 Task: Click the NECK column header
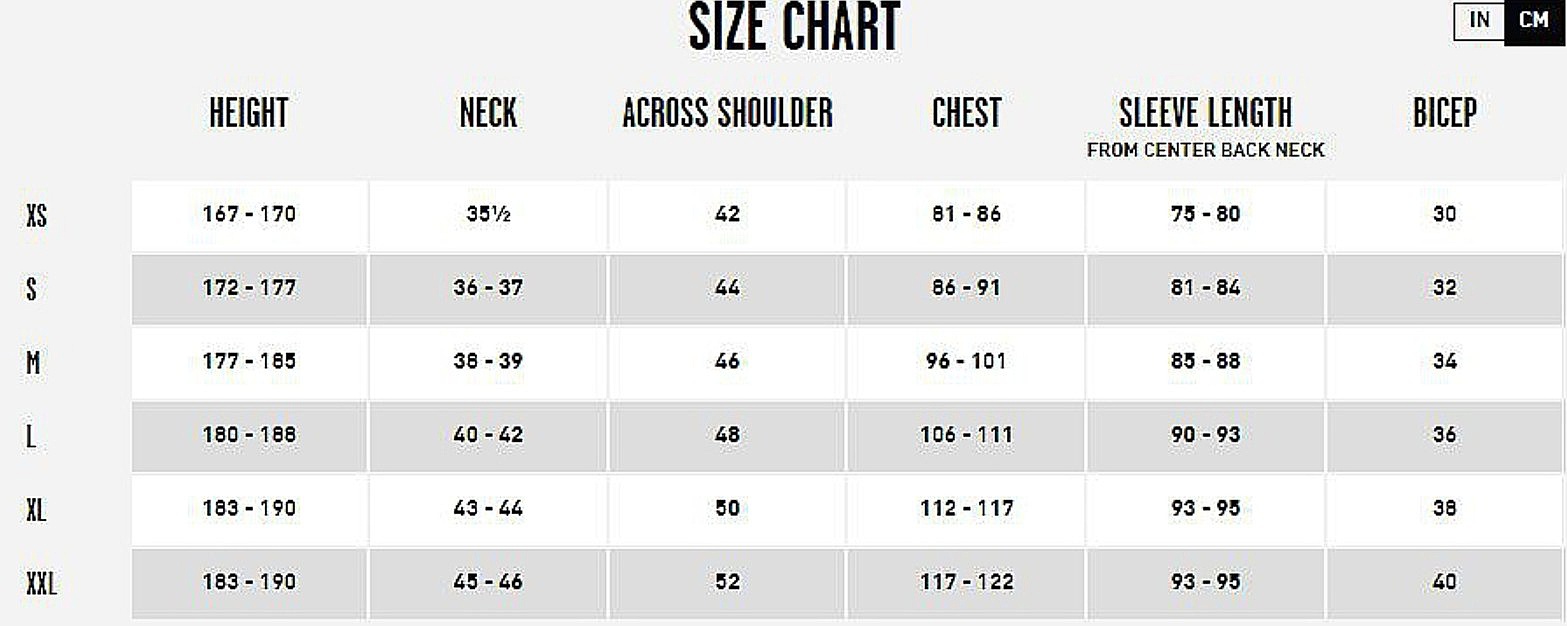(x=488, y=114)
